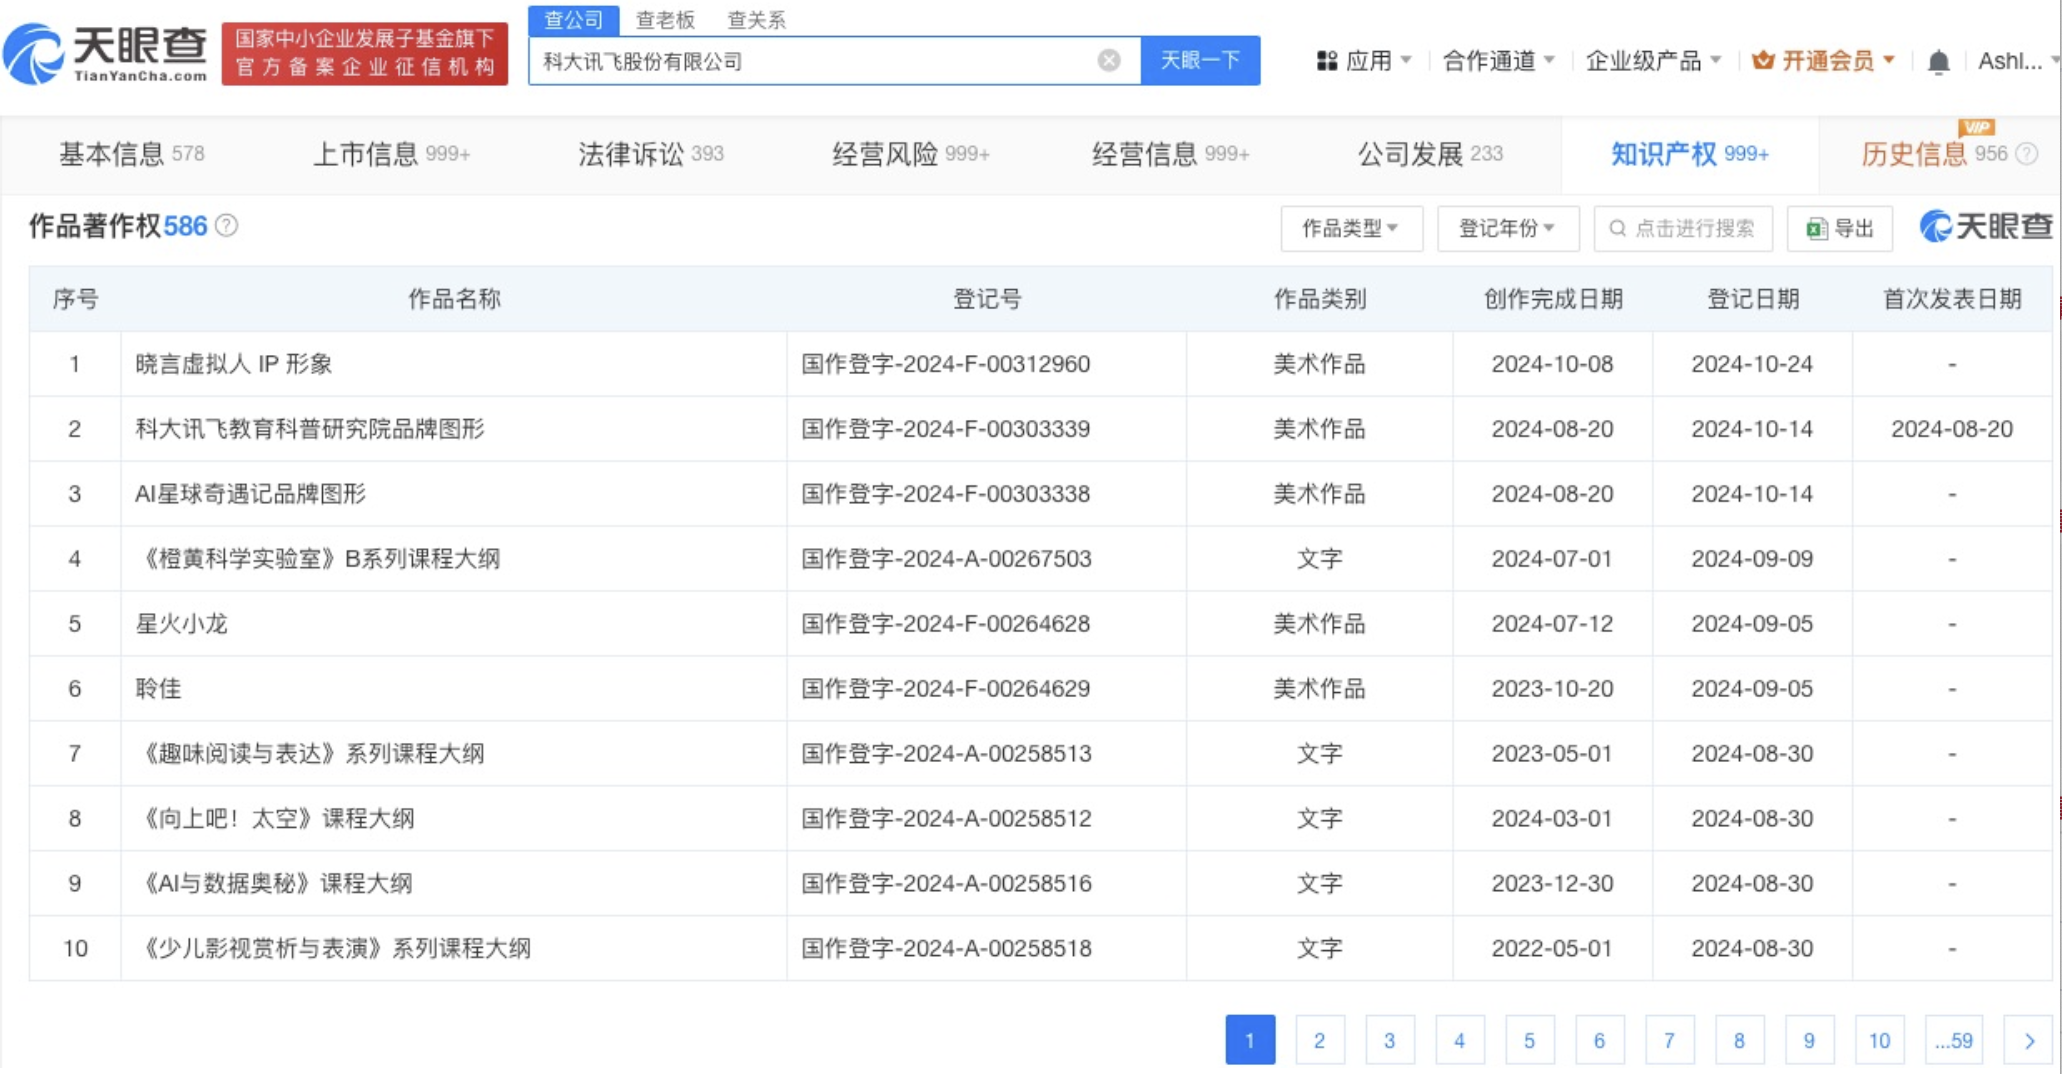Open notifications bell icon
2062x1074 pixels.
(x=1937, y=62)
